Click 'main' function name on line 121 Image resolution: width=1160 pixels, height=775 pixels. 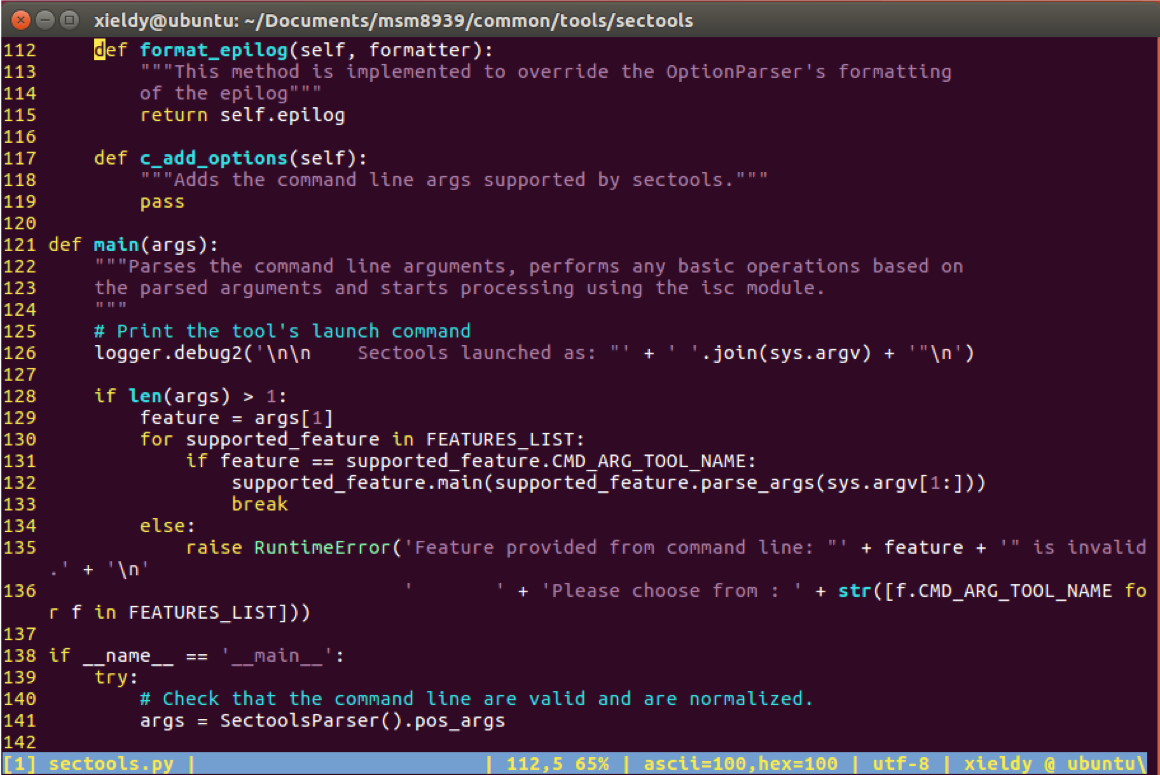pyautogui.click(x=116, y=245)
